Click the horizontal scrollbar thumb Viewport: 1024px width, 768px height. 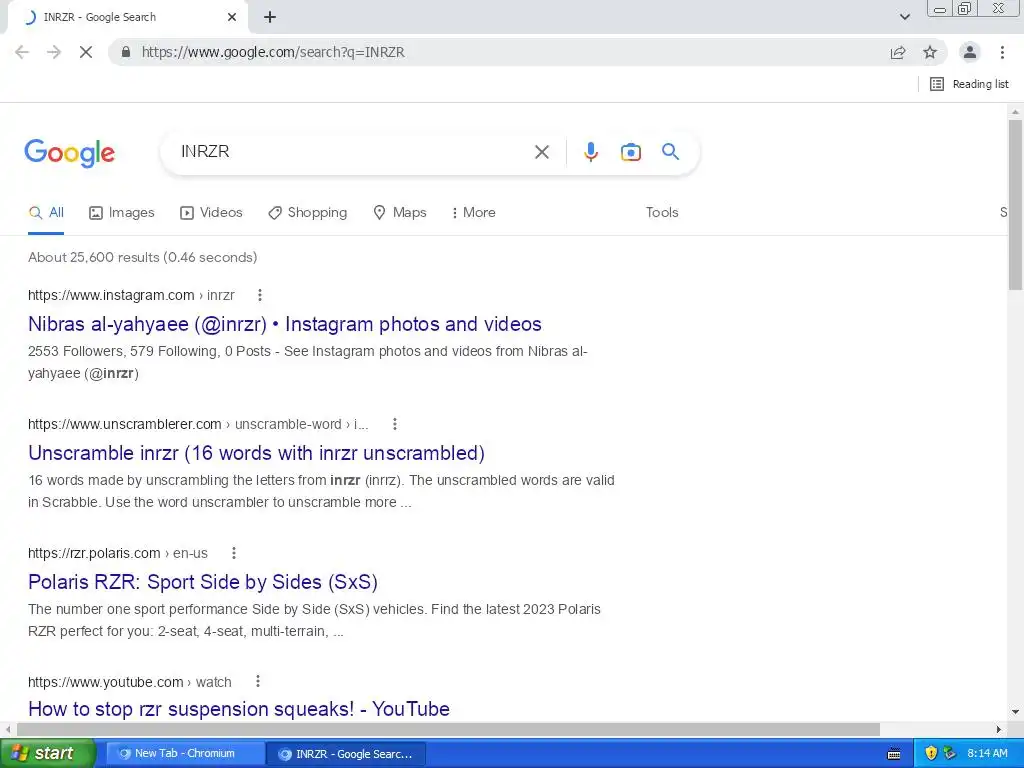point(448,729)
